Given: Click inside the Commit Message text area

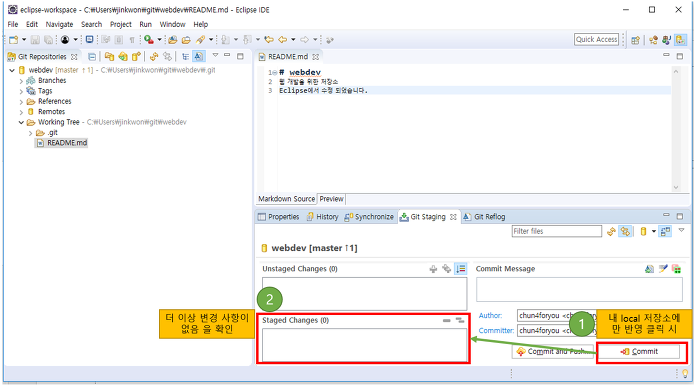Looking at the screenshot, I should tap(579, 290).
